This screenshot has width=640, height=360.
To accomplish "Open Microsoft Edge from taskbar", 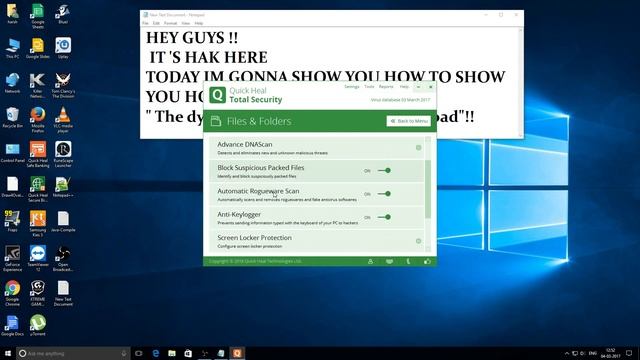I will [156, 353].
